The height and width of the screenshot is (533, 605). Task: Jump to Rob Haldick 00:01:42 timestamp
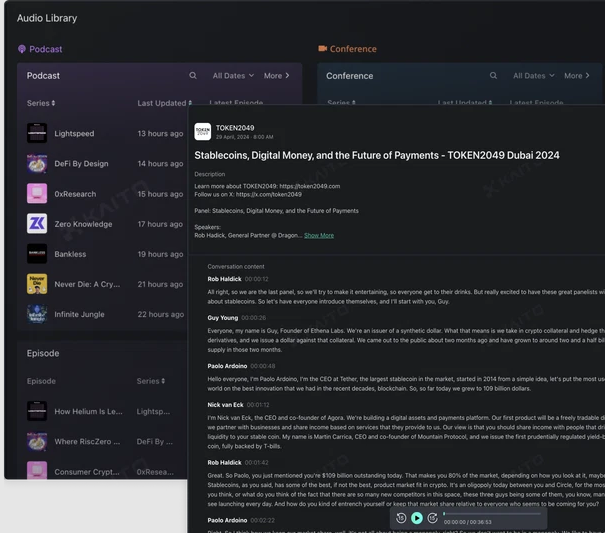256,462
